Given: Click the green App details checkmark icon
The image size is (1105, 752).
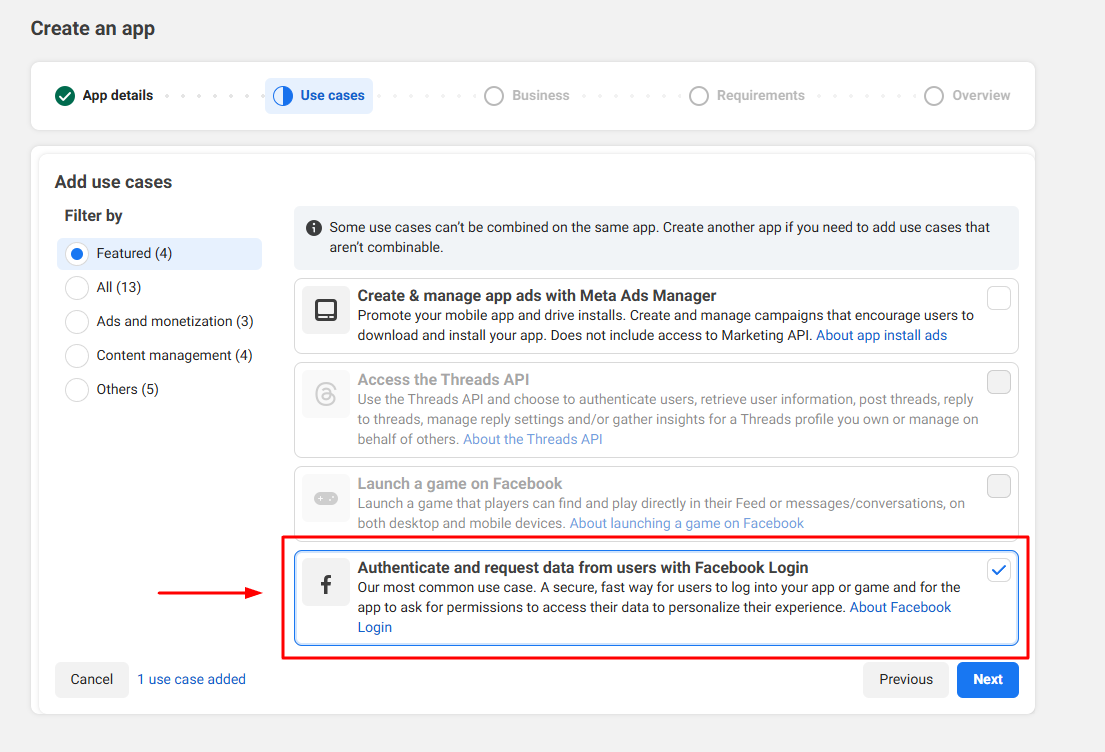Looking at the screenshot, I should click(65, 96).
